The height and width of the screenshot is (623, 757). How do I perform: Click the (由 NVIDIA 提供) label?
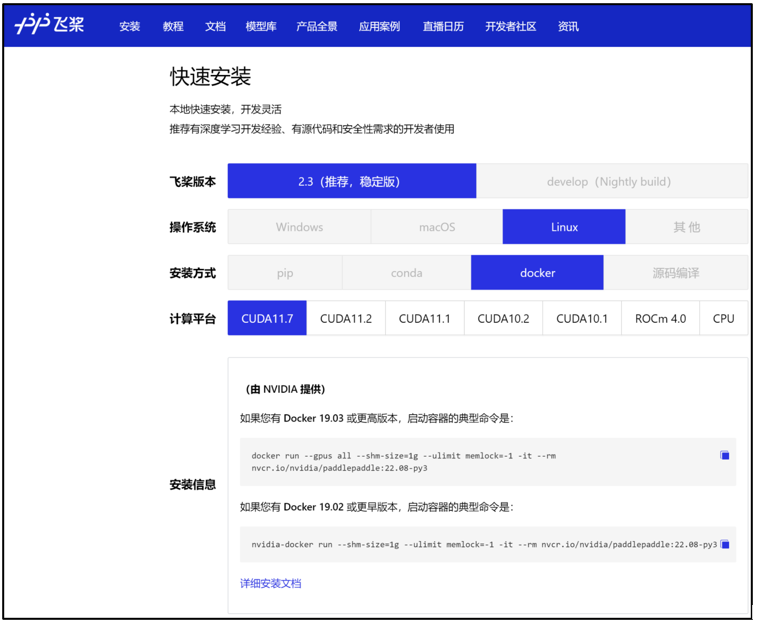[285, 389]
